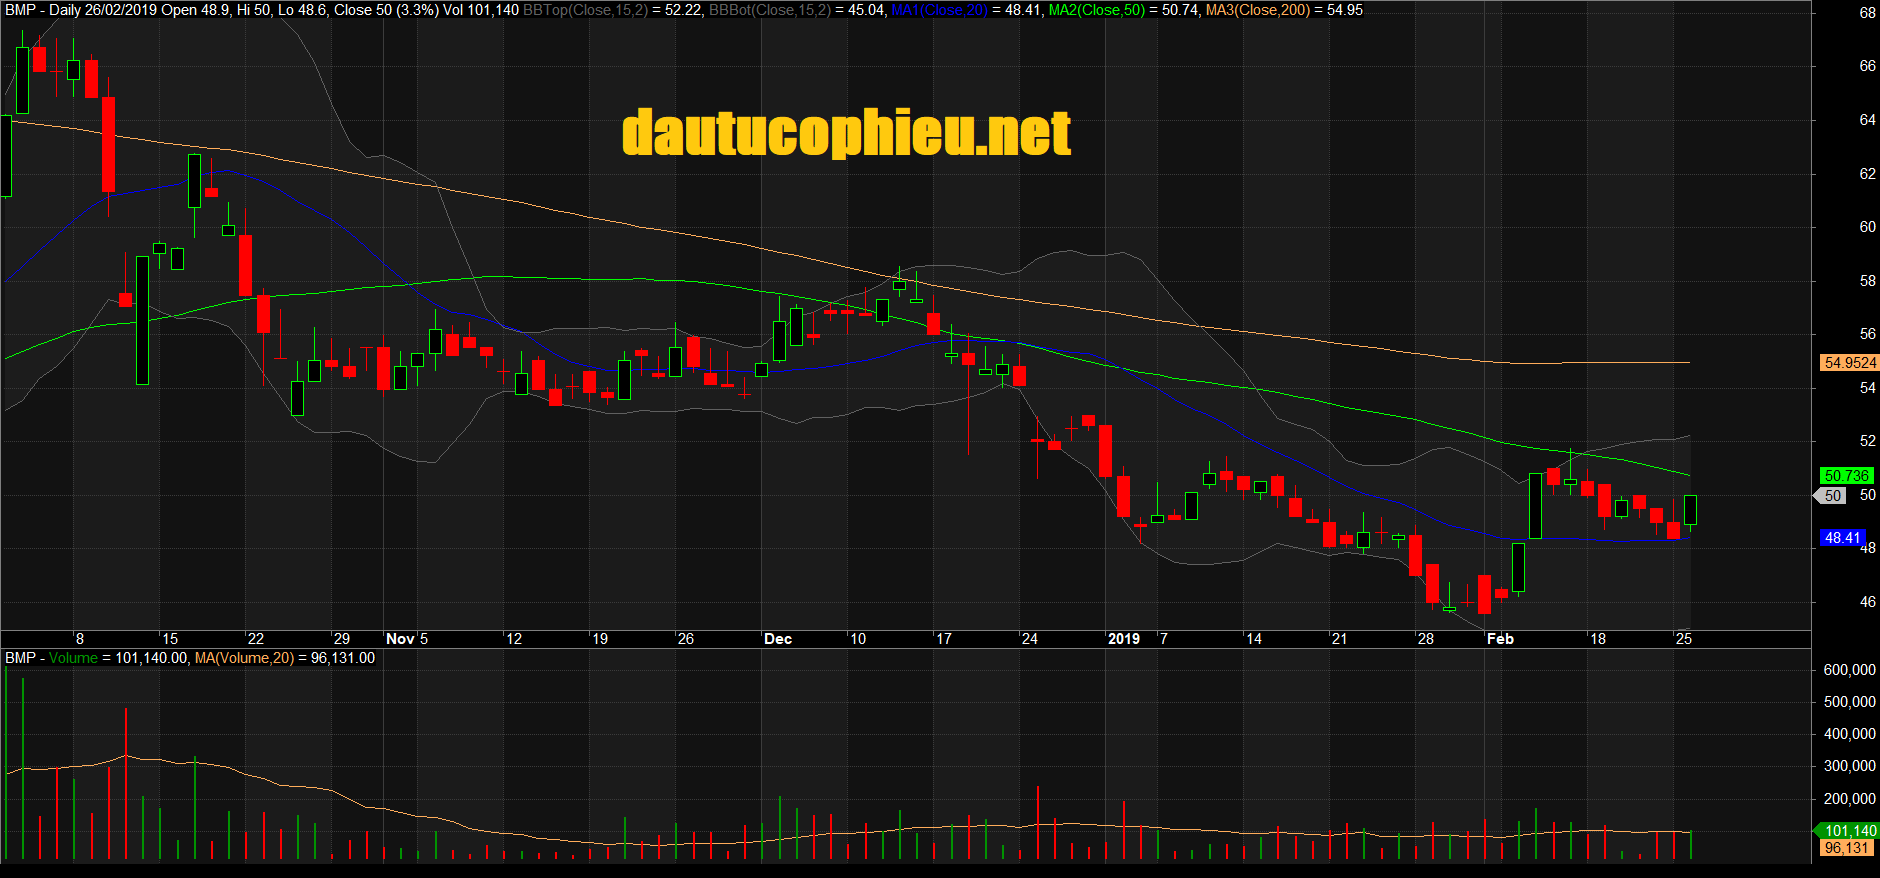Viewport: 1880px width, 878px height.
Task: Click the 62 price axis label
Action: 1868,174
